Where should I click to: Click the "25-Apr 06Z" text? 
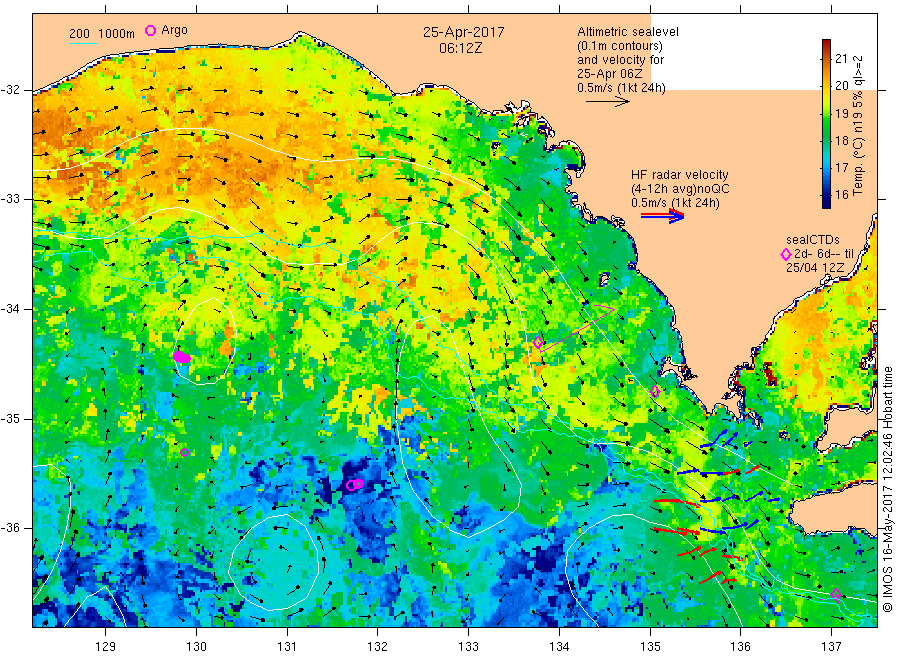pyautogui.click(x=610, y=74)
